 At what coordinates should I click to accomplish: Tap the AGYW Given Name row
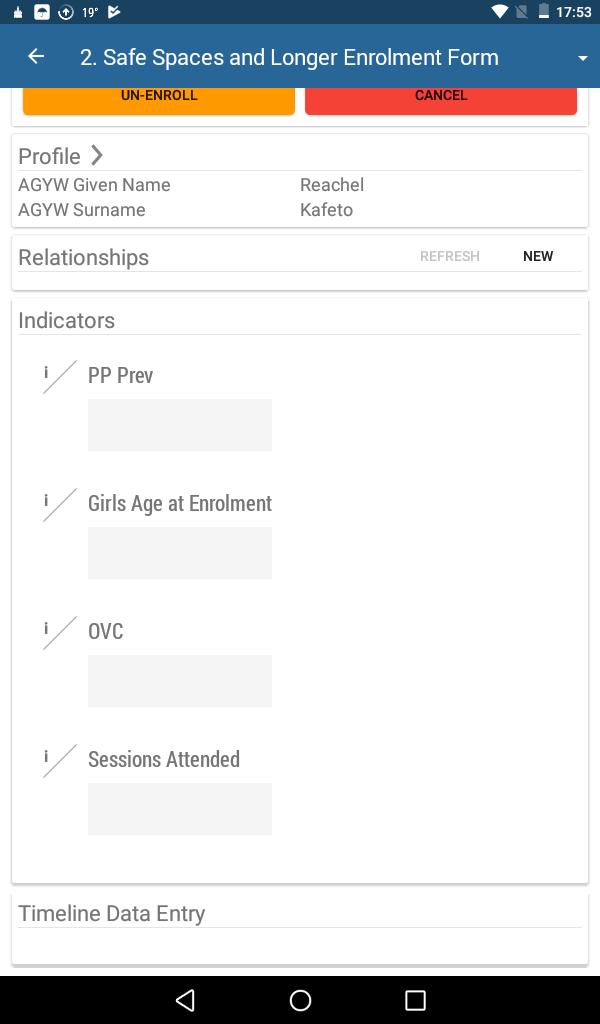pos(300,185)
